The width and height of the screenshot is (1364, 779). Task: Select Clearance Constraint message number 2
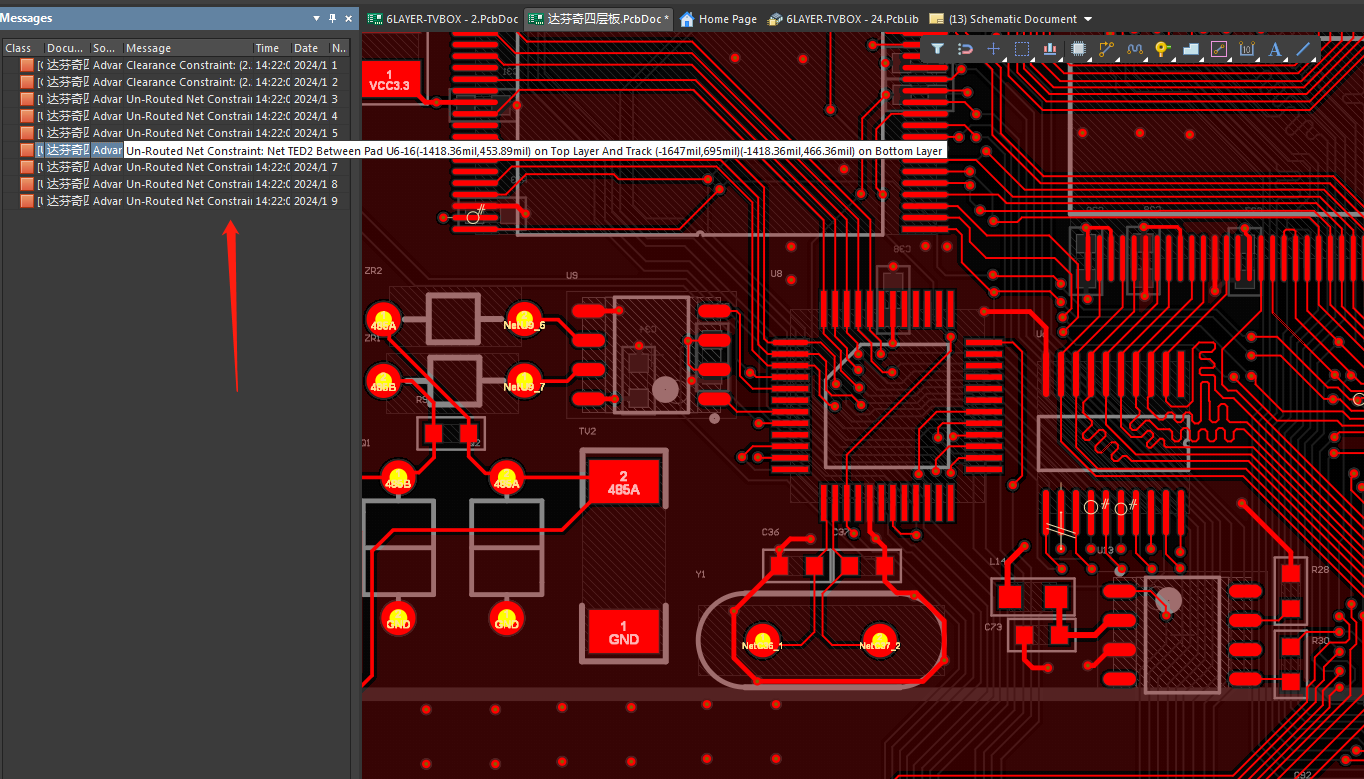(176, 82)
